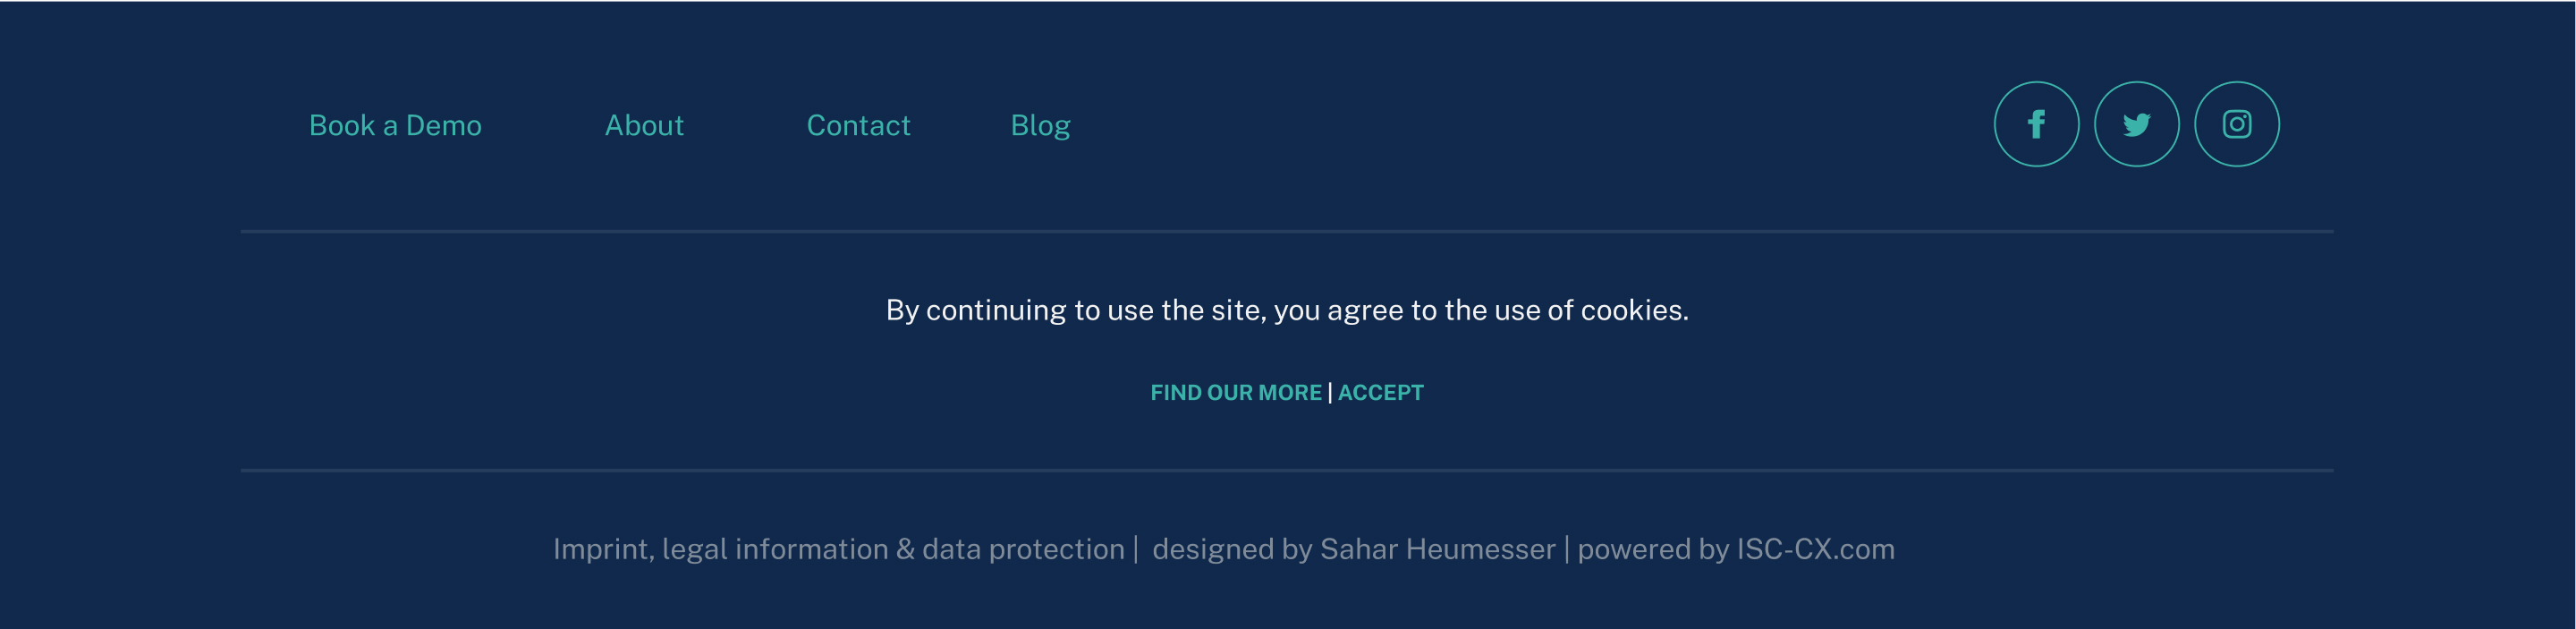The height and width of the screenshot is (629, 2576).
Task: Click the pipe separator after "data protection"
Action: click(x=1136, y=549)
